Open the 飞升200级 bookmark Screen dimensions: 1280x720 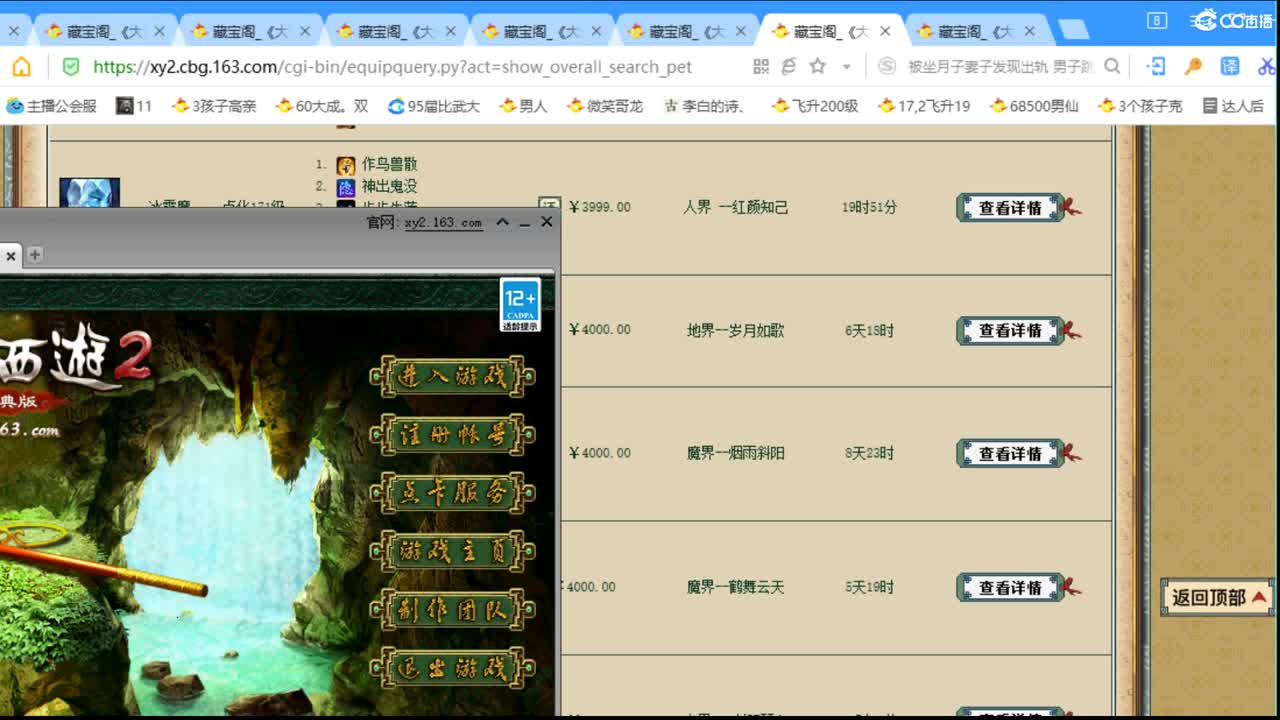pyautogui.click(x=815, y=105)
